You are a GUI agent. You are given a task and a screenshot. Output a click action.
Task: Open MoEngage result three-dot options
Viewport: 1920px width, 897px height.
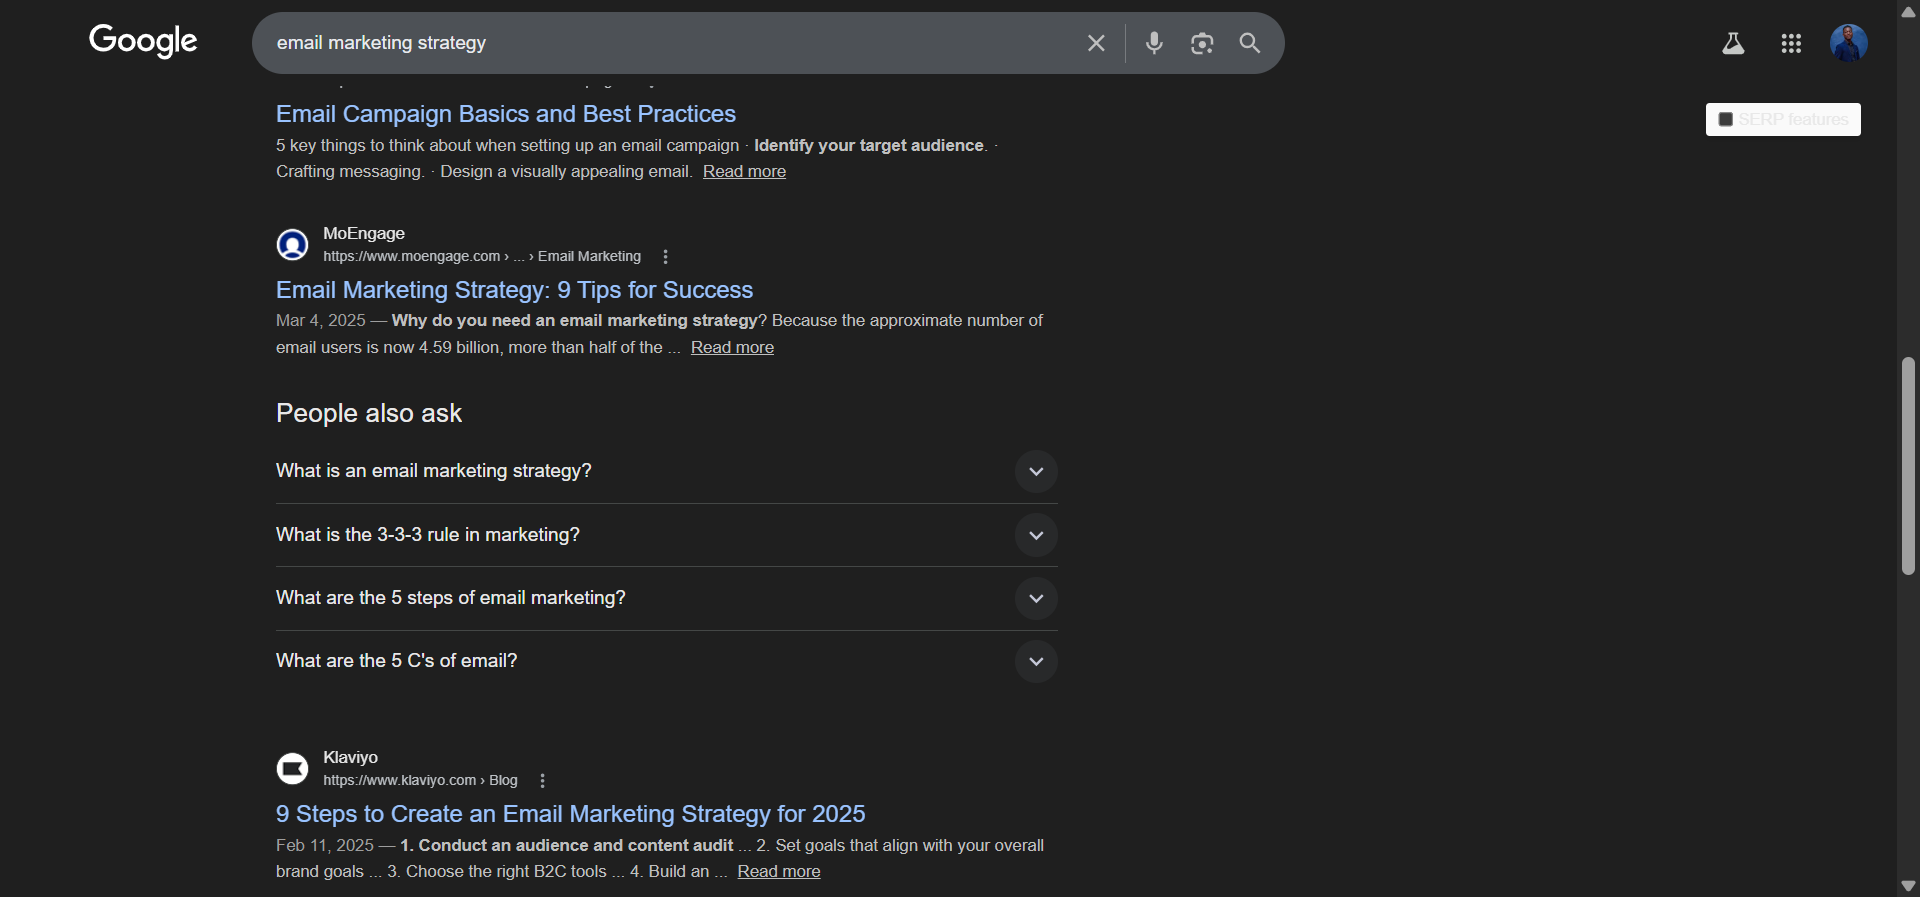pyautogui.click(x=665, y=257)
